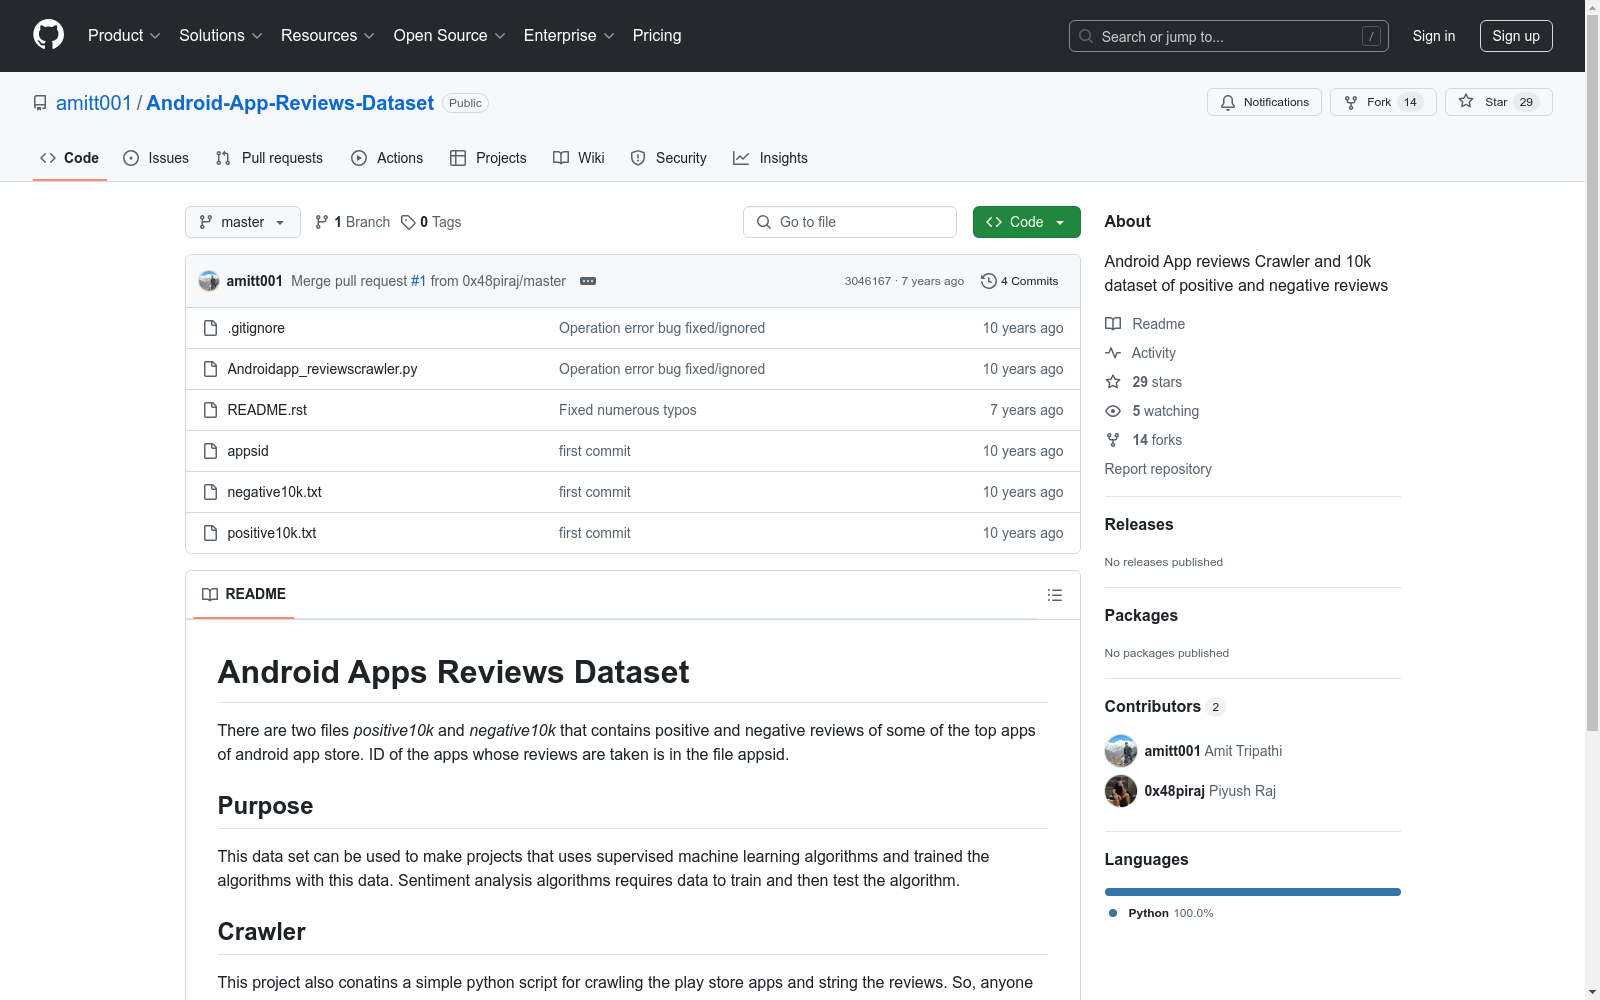This screenshot has width=1600, height=1000.
Task: Click the Androidapp_reviewscrawler.py file icon
Action: [x=210, y=369]
